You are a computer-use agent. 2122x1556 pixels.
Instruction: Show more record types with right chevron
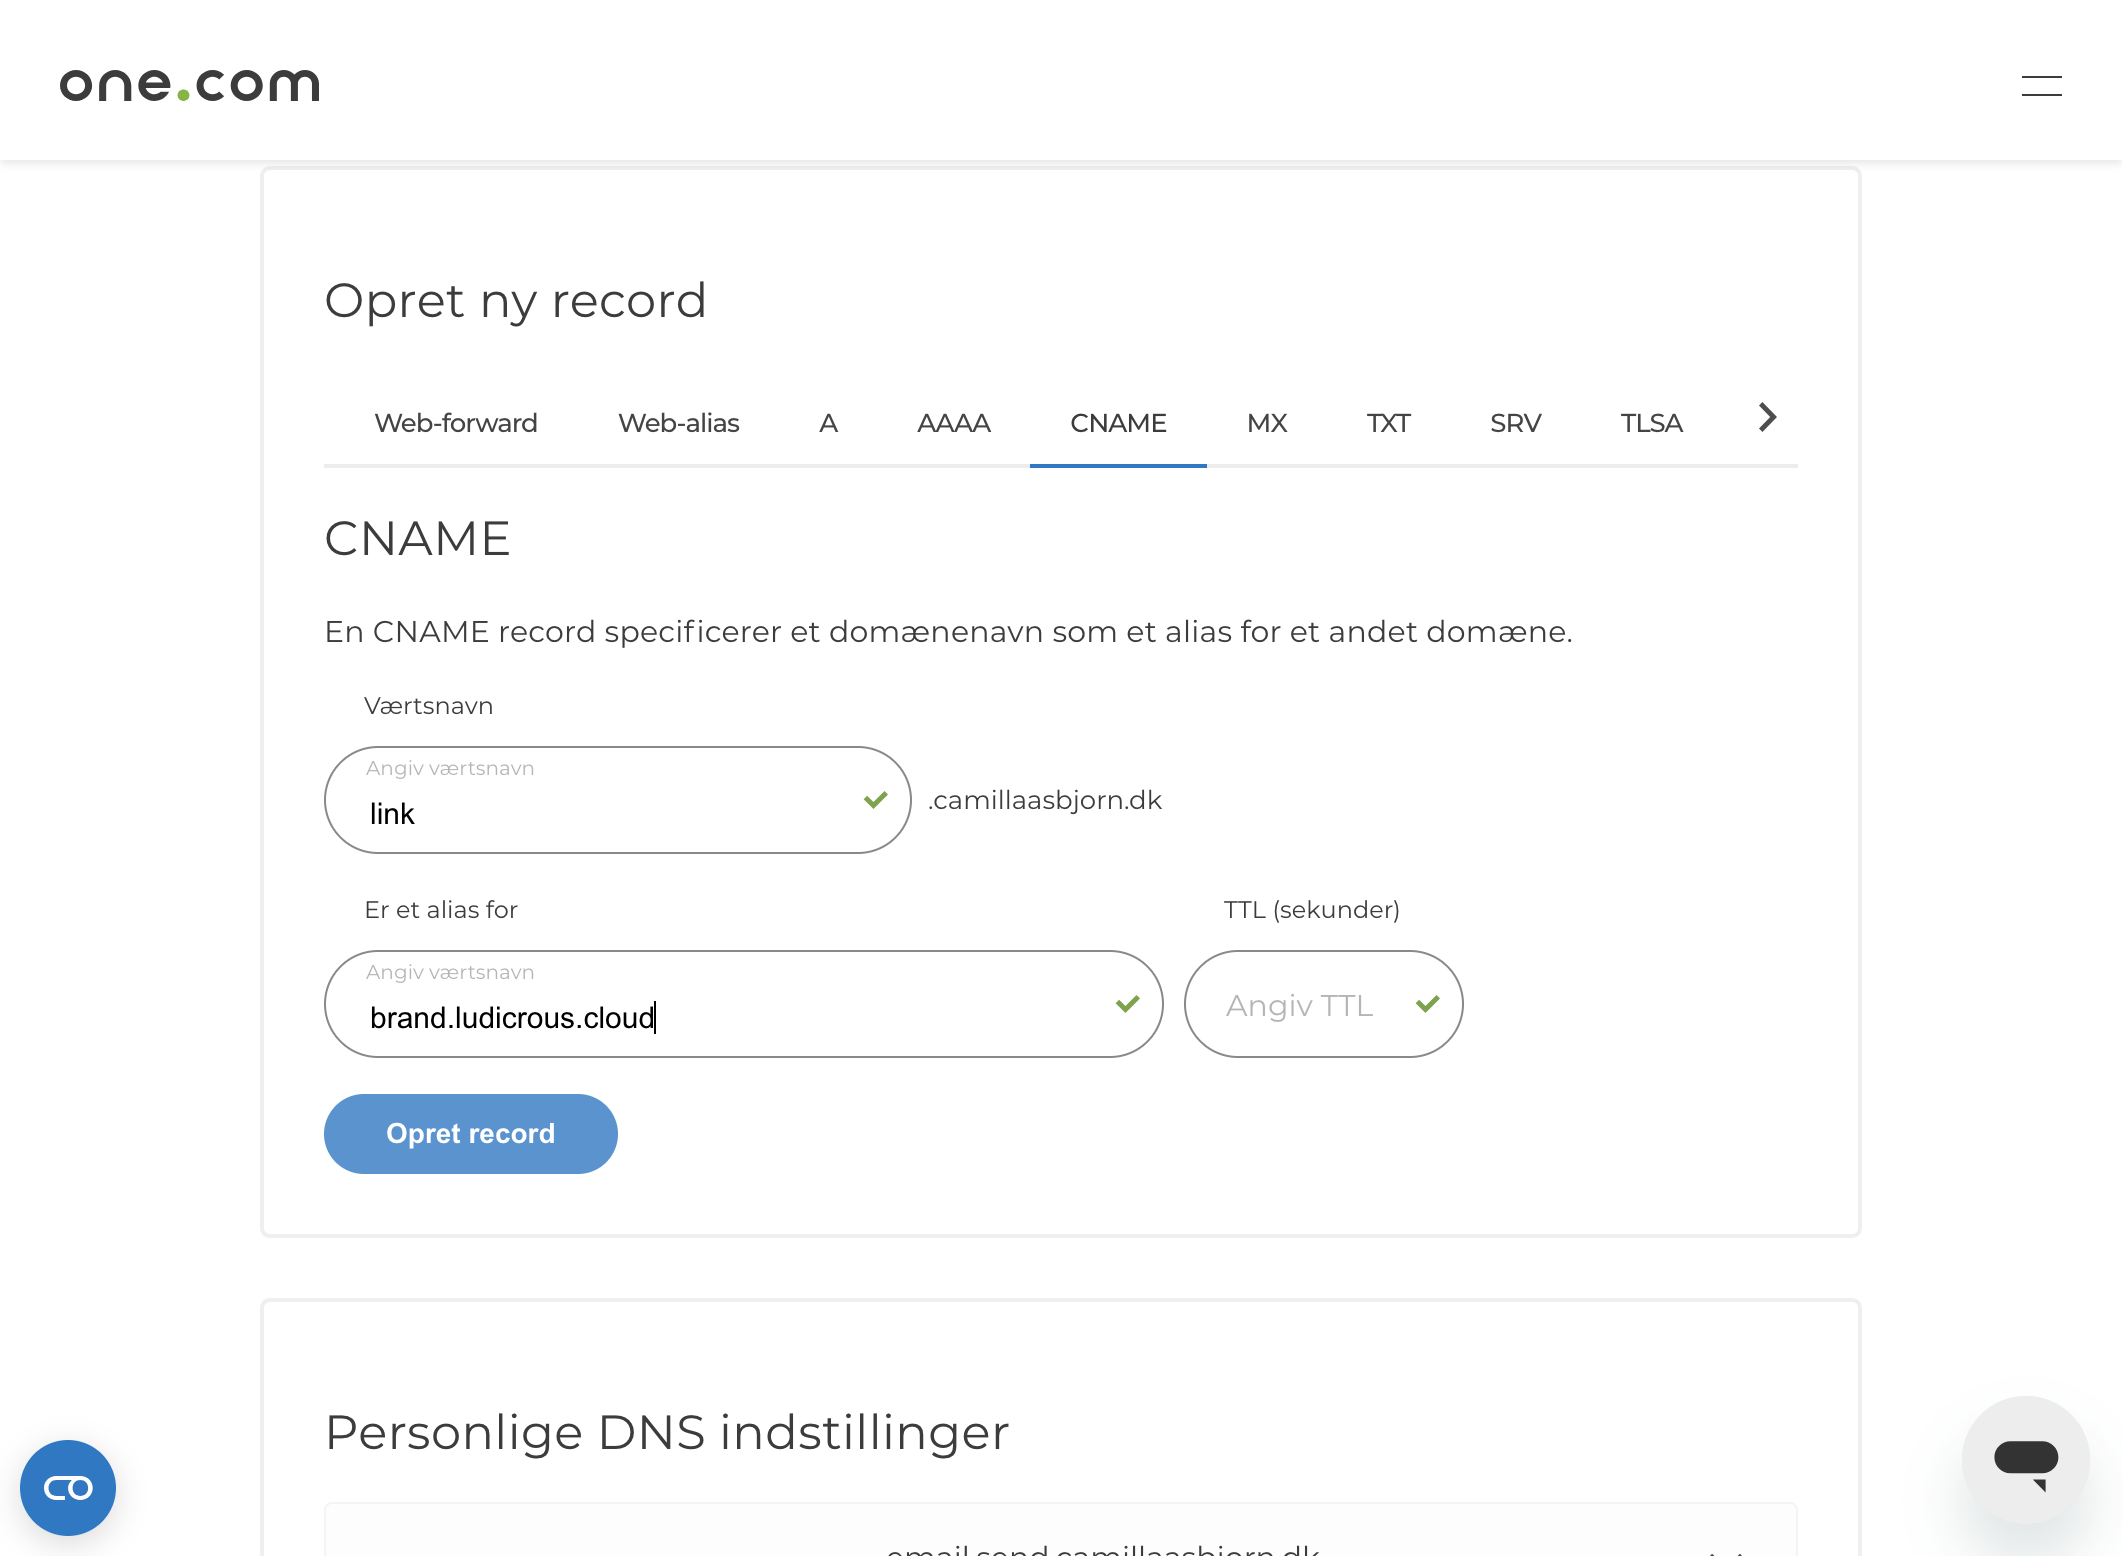(x=1767, y=418)
